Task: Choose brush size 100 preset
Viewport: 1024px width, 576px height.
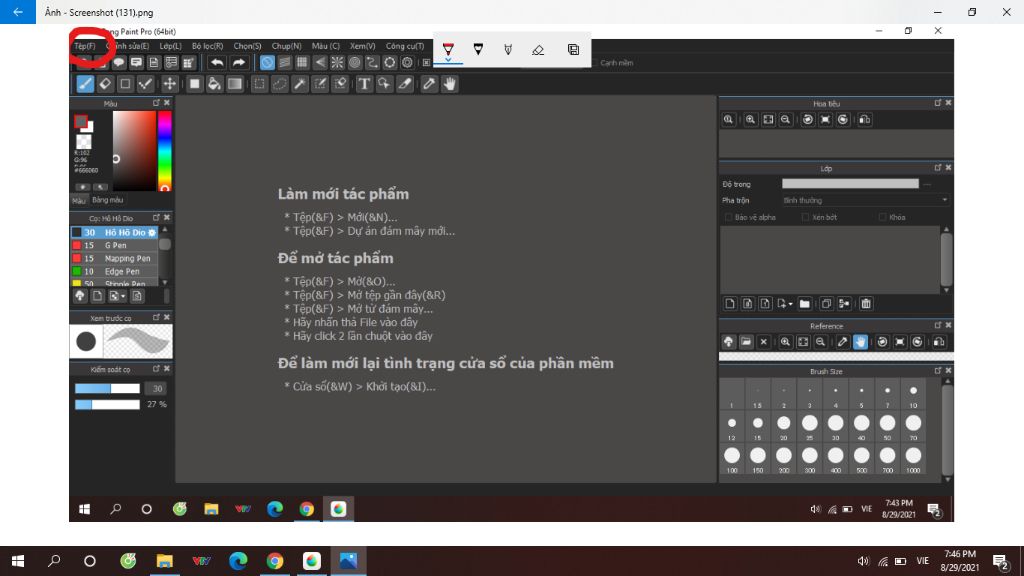Action: [x=732, y=456]
